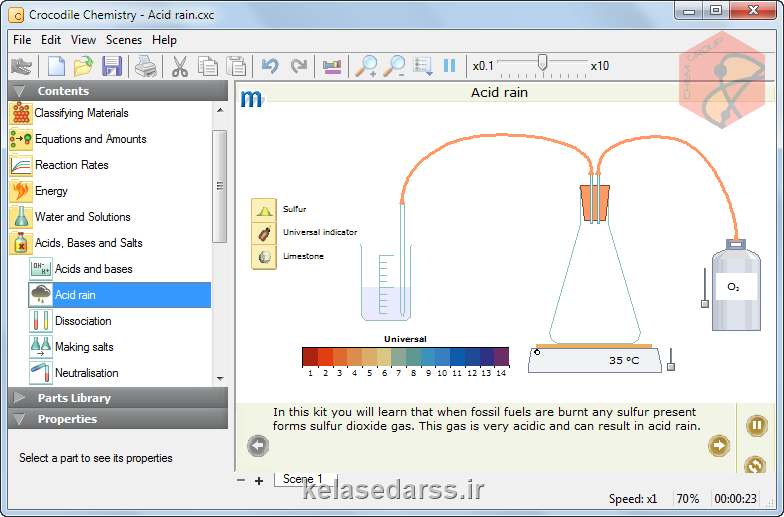Open the Help menu

click(164, 40)
